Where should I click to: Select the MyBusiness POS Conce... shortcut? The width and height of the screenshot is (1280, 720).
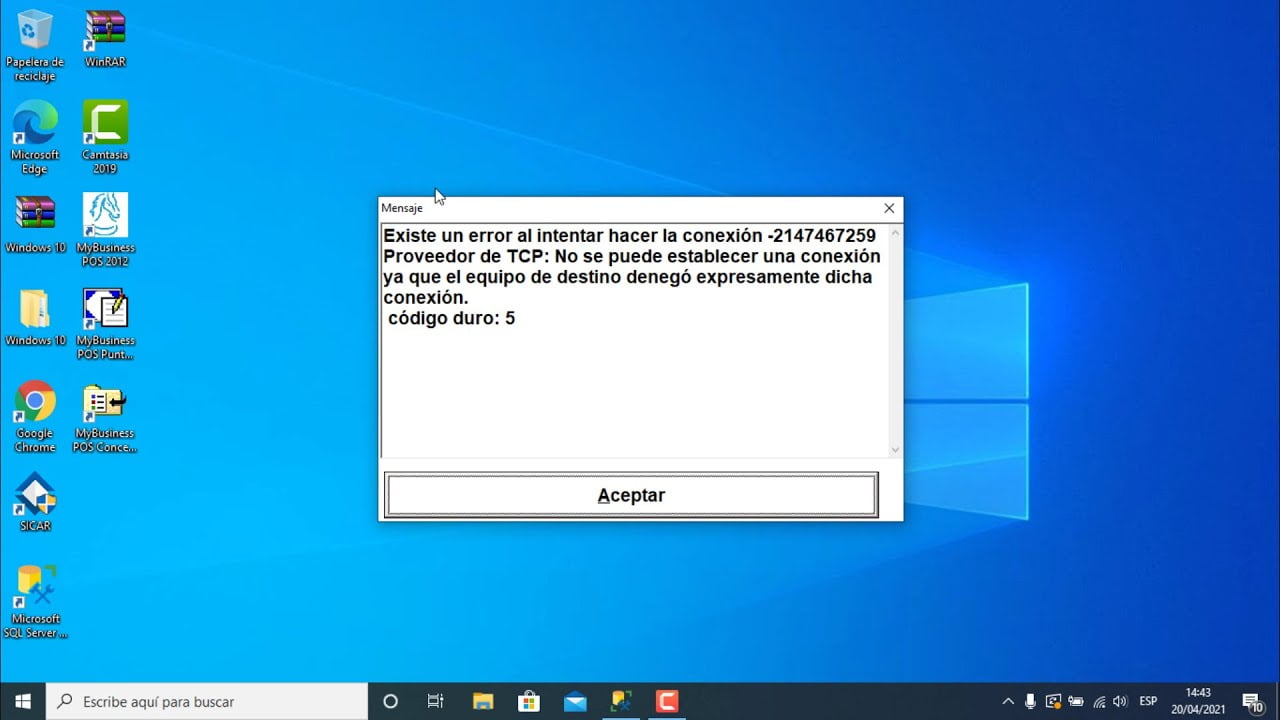(105, 417)
